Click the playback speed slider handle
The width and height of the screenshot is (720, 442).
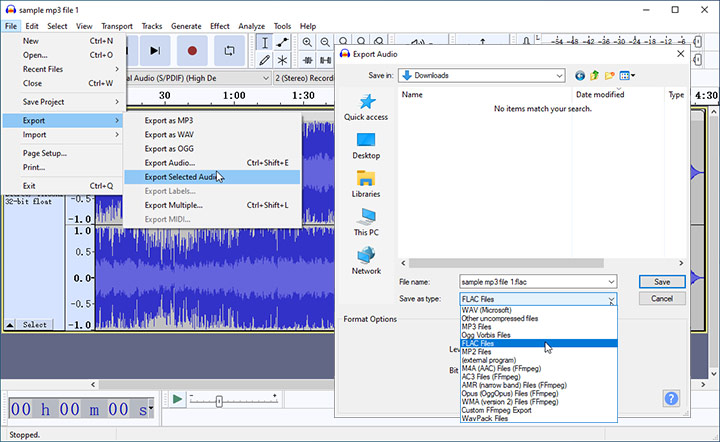click(x=219, y=401)
